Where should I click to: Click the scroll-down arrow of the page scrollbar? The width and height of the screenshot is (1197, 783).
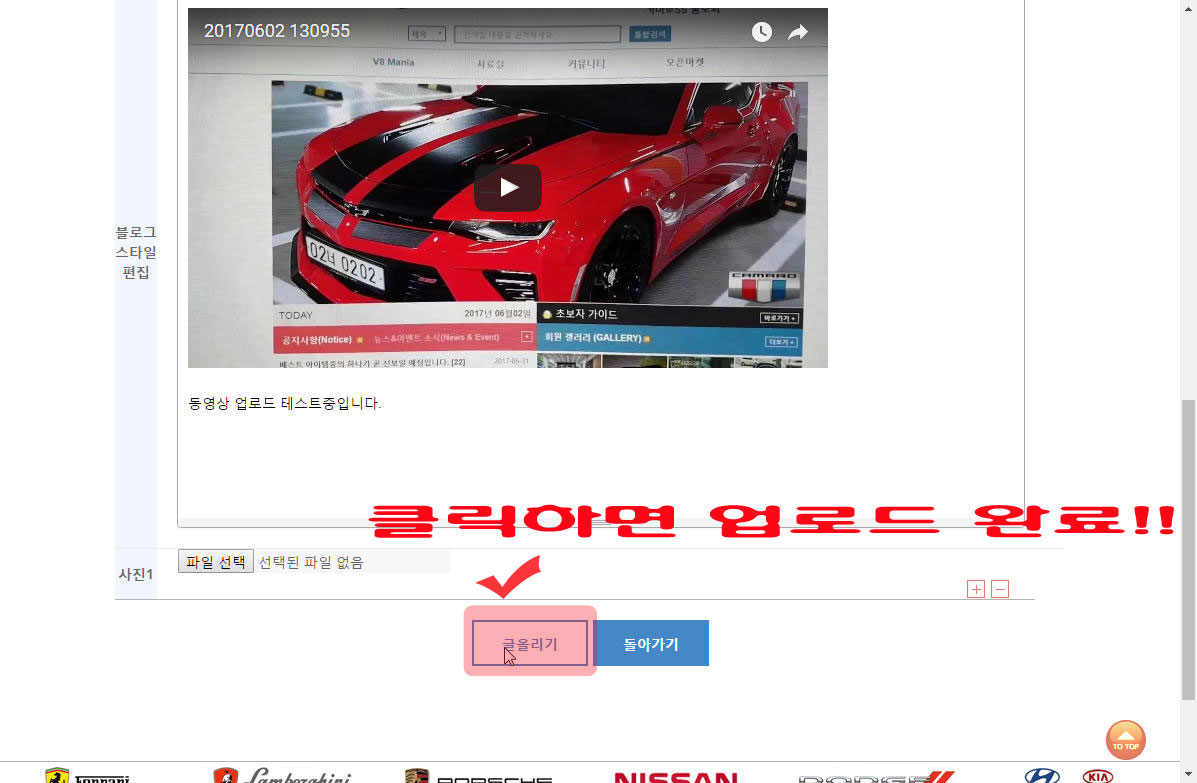tap(1189, 775)
